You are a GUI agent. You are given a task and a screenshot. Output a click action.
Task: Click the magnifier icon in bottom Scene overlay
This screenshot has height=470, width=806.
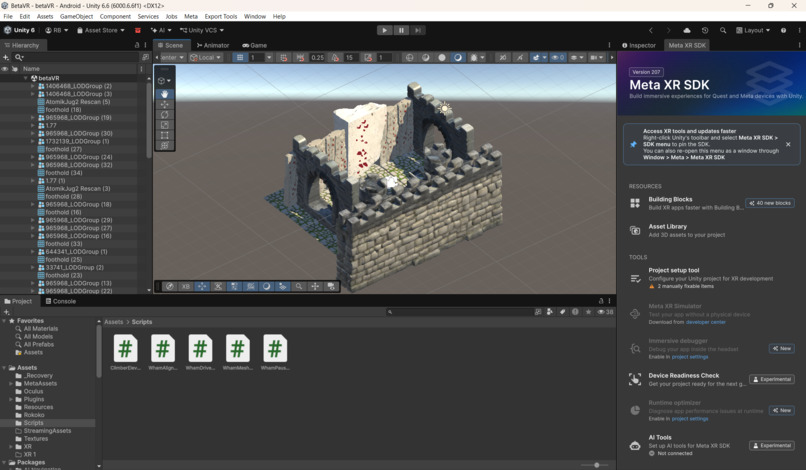pyautogui.click(x=299, y=286)
